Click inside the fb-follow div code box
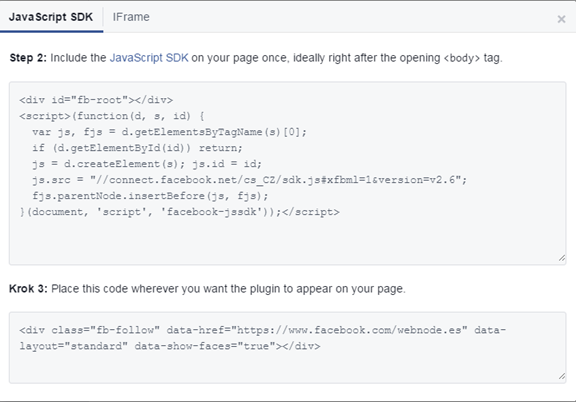This screenshot has width=576, height=402. pos(288,348)
